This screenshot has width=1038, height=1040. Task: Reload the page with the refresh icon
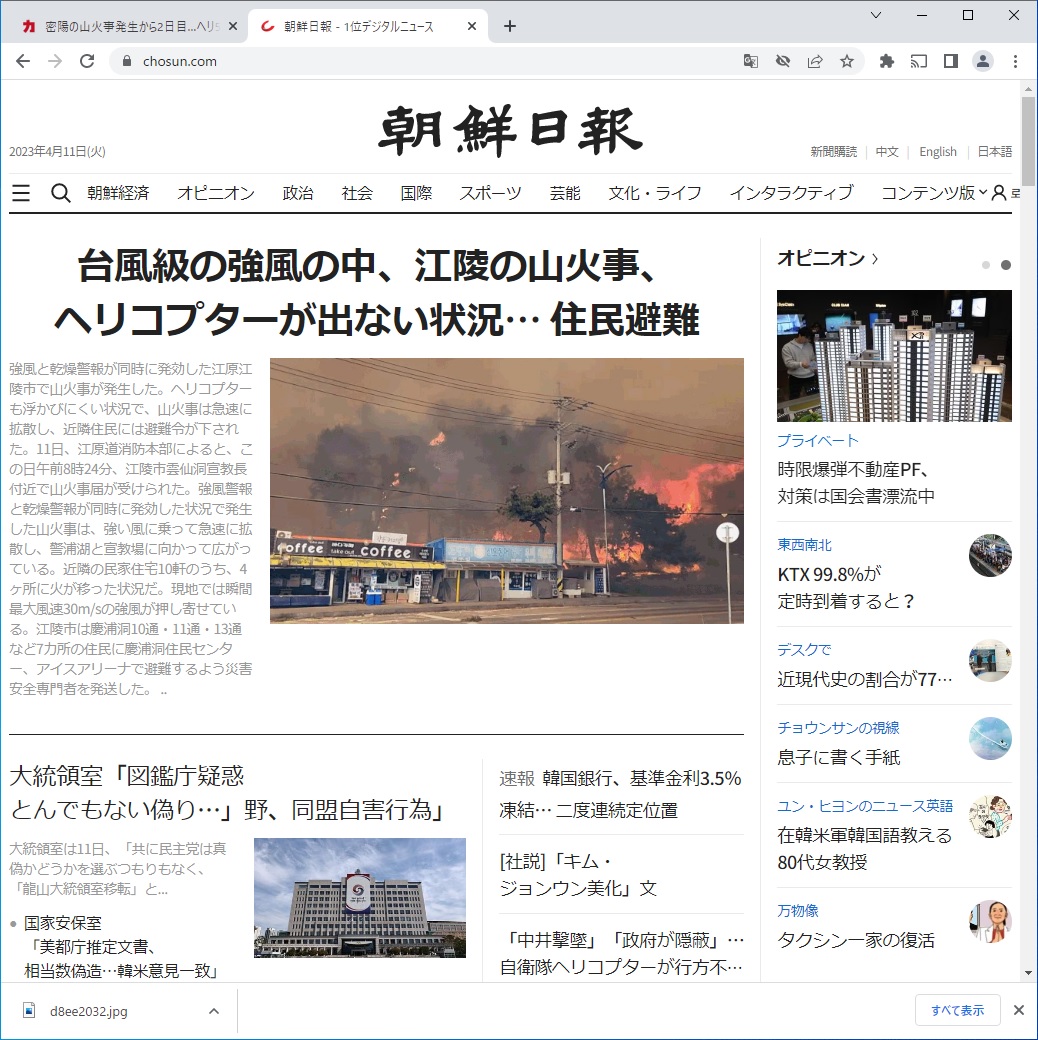(87, 61)
